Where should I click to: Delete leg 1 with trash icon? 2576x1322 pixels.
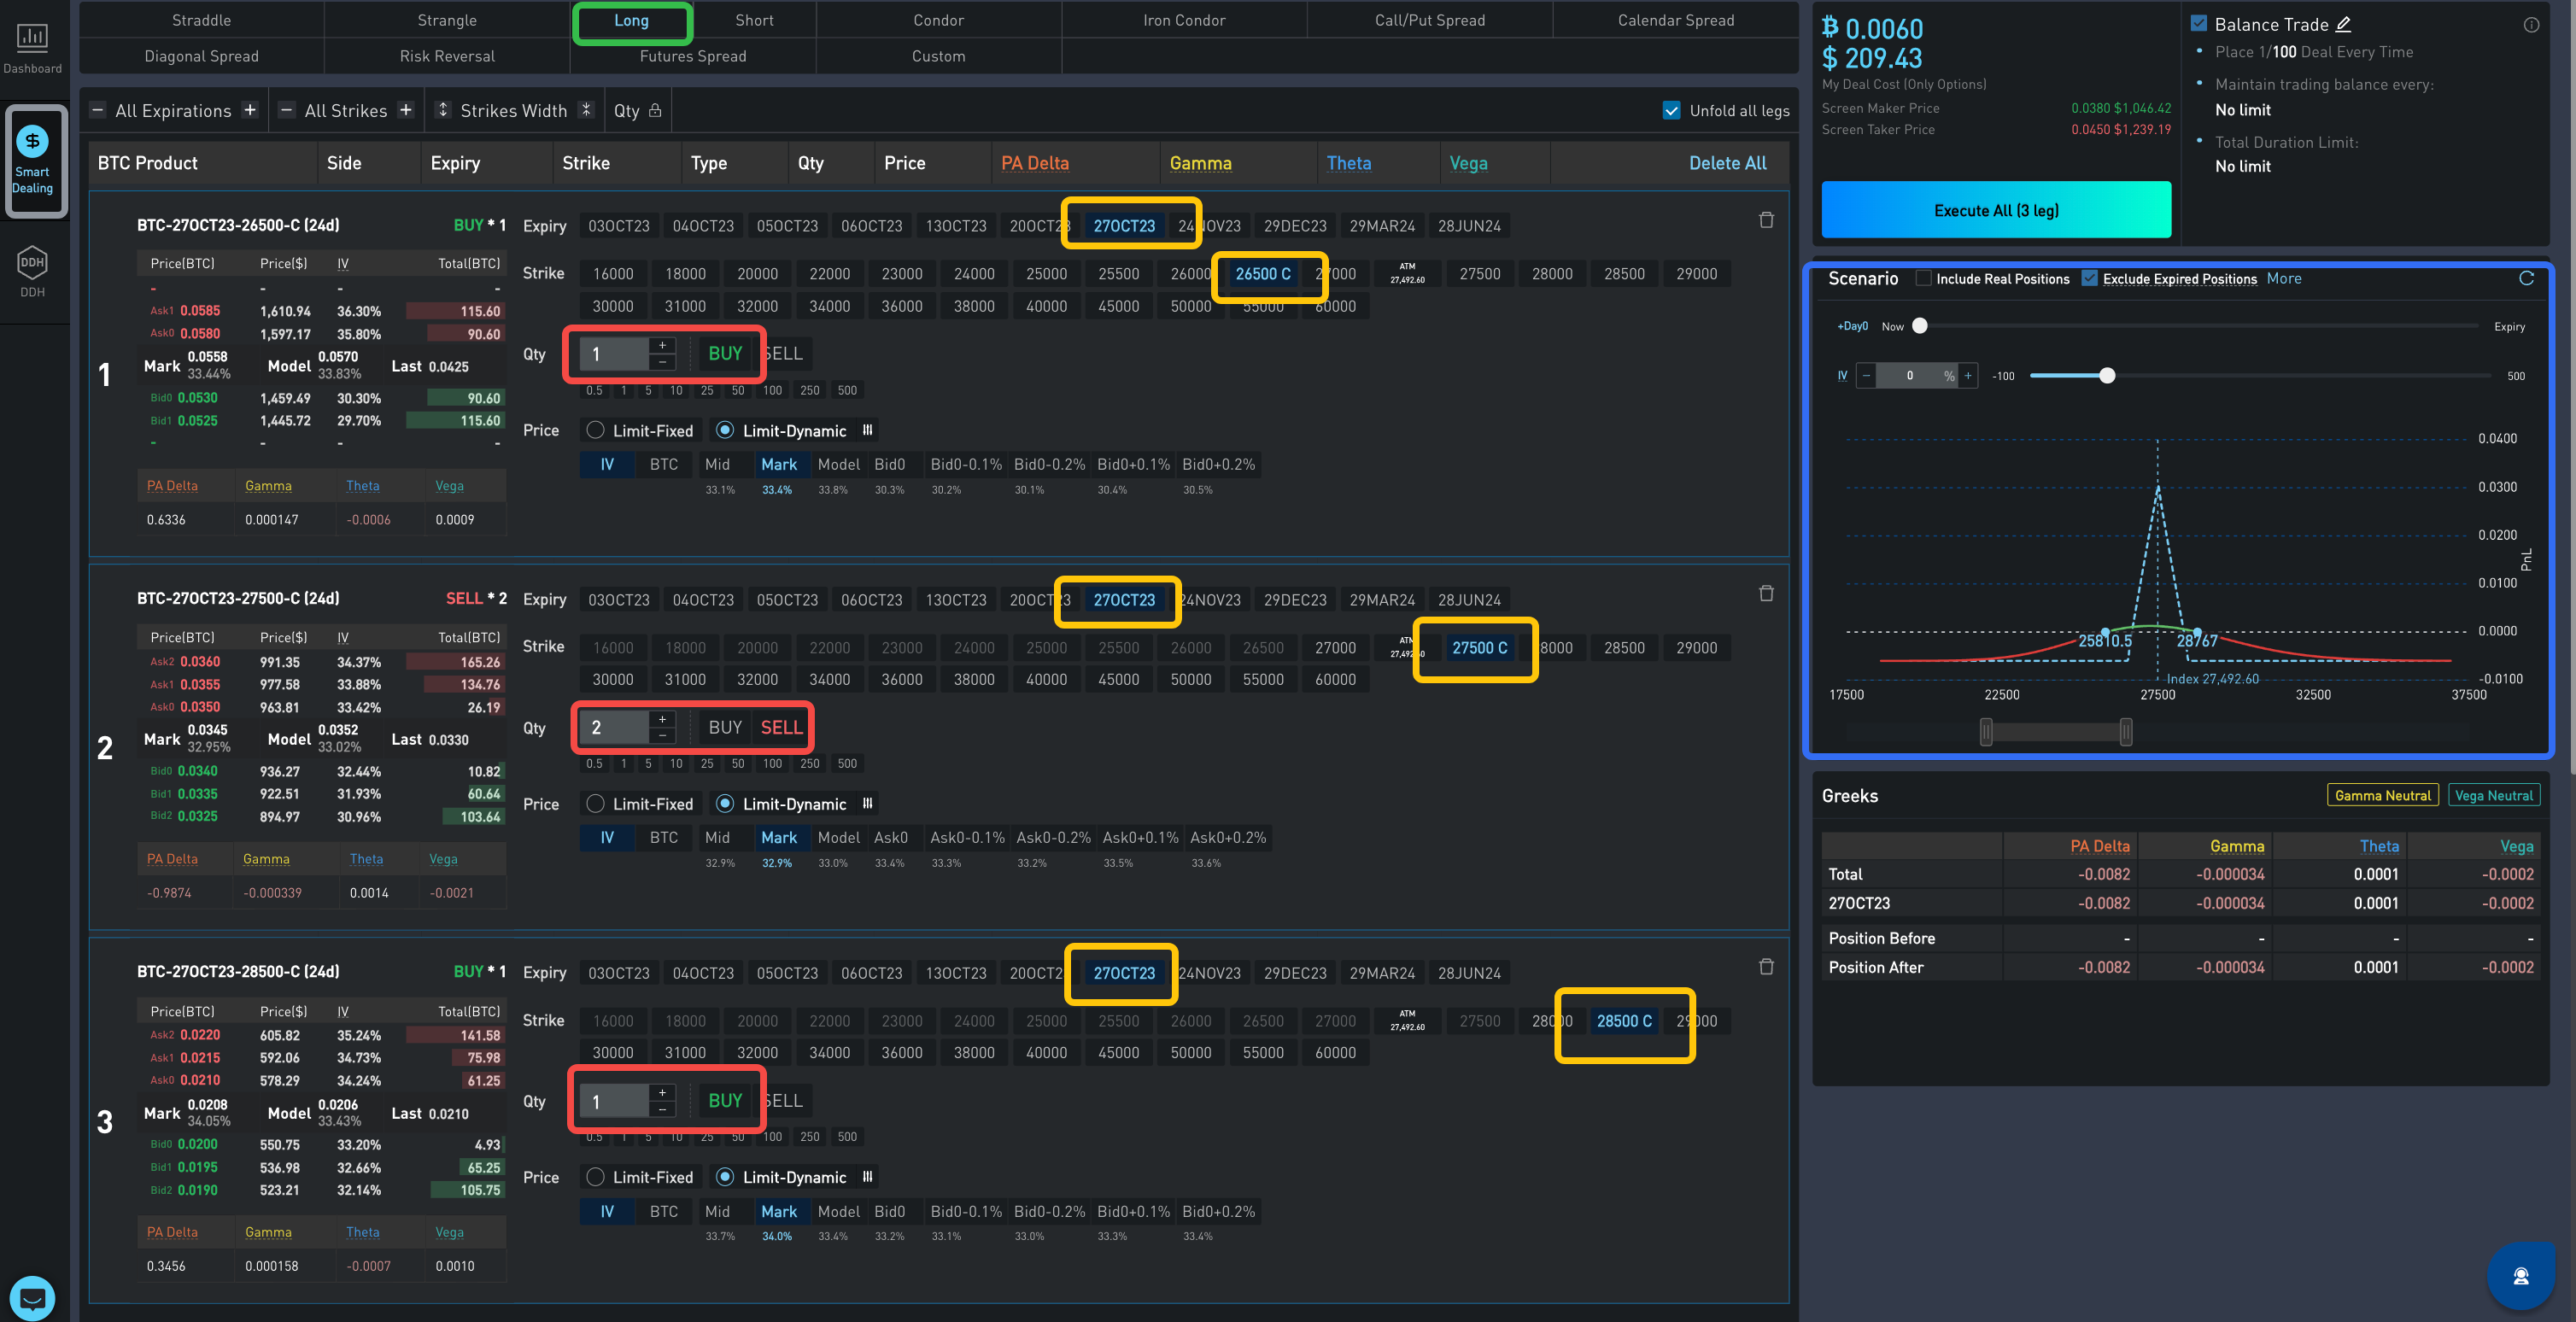pyautogui.click(x=1766, y=220)
